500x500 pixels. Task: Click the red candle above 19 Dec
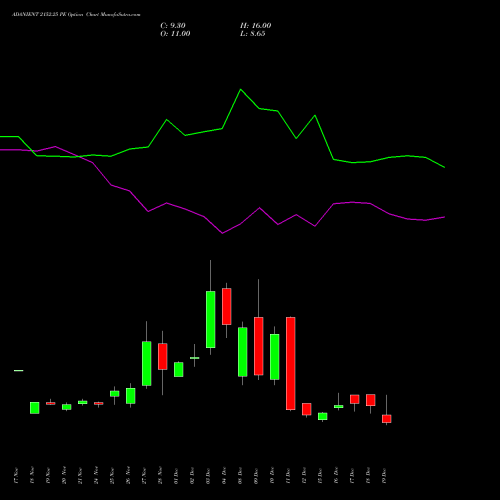[x=387, y=419]
